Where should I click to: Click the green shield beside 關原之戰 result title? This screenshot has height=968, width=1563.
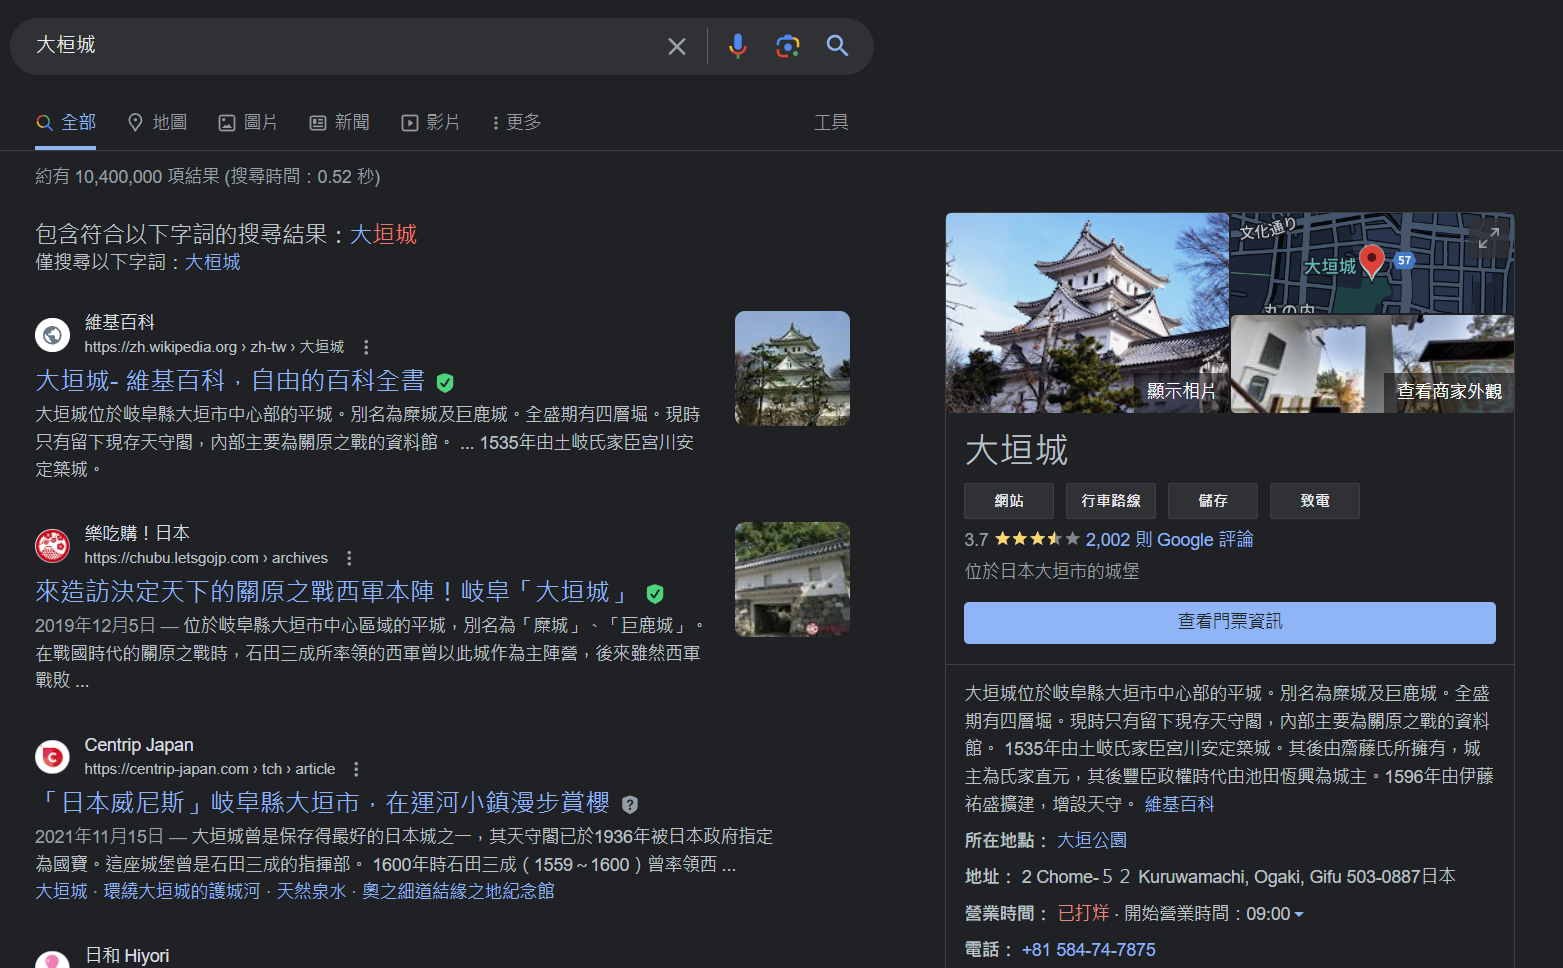pos(655,594)
